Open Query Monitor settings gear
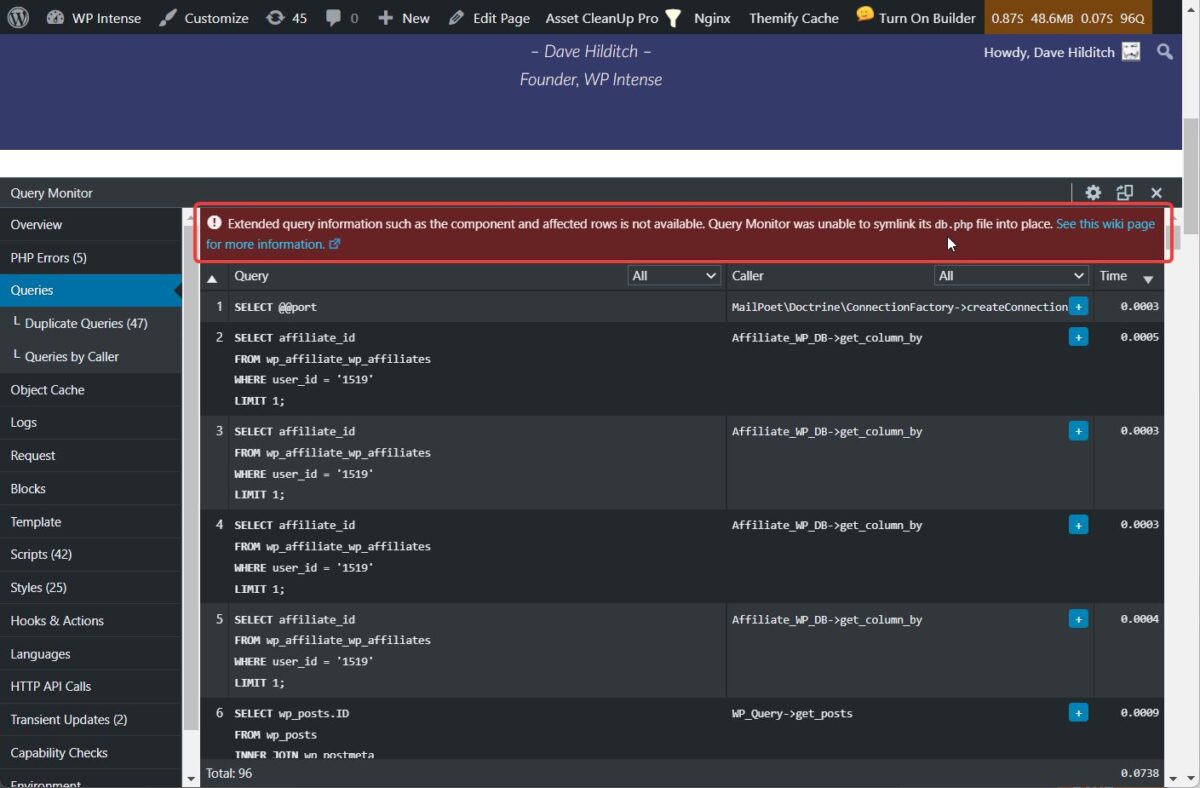 tap(1093, 193)
